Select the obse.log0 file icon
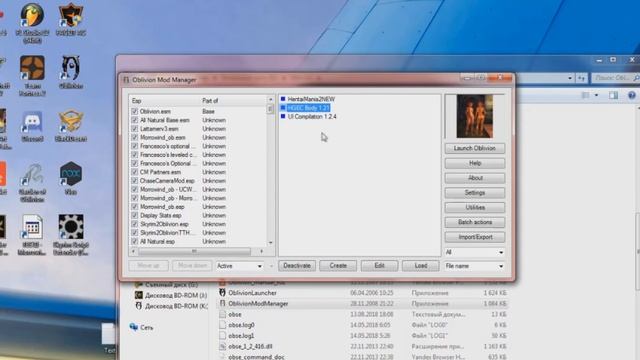Screen dimensions: 640x360 click(222, 325)
